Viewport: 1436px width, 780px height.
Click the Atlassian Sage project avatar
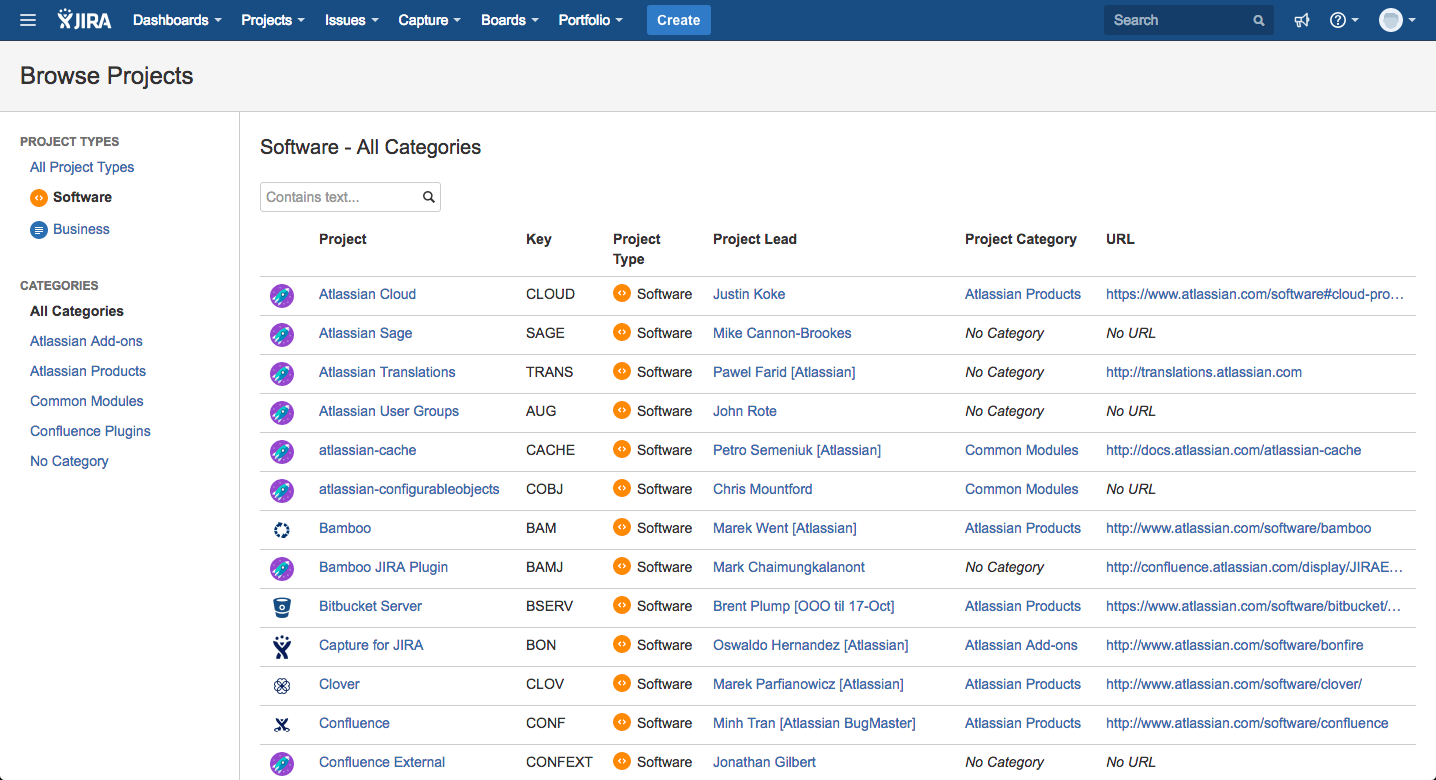click(282, 334)
